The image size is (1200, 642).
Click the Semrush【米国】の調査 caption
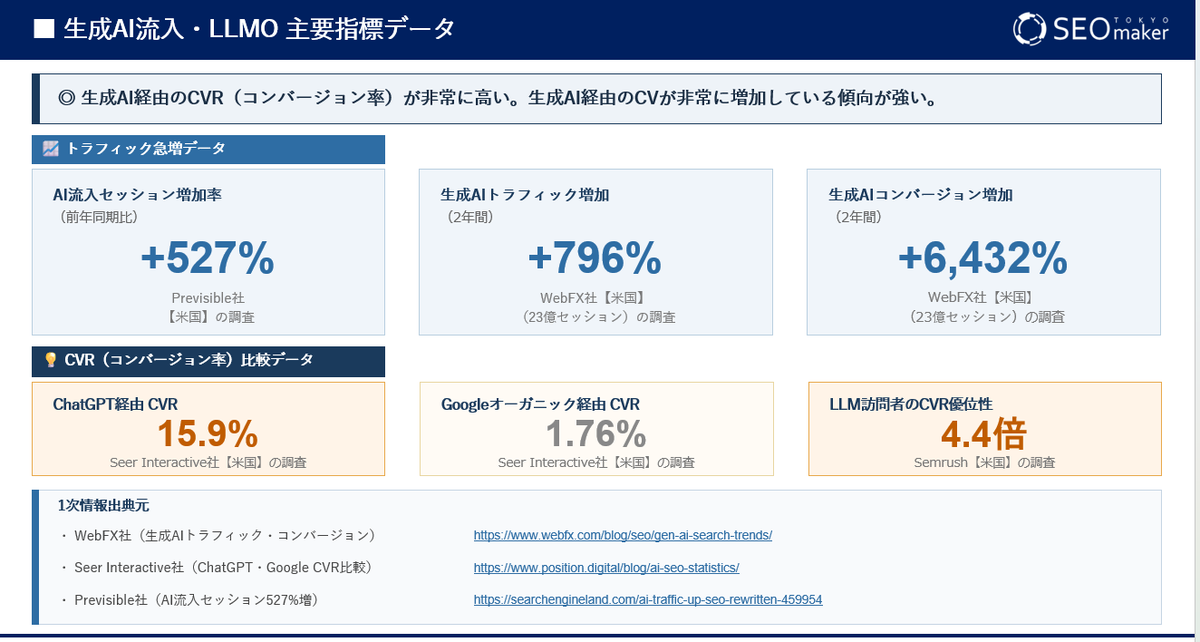pos(984,463)
